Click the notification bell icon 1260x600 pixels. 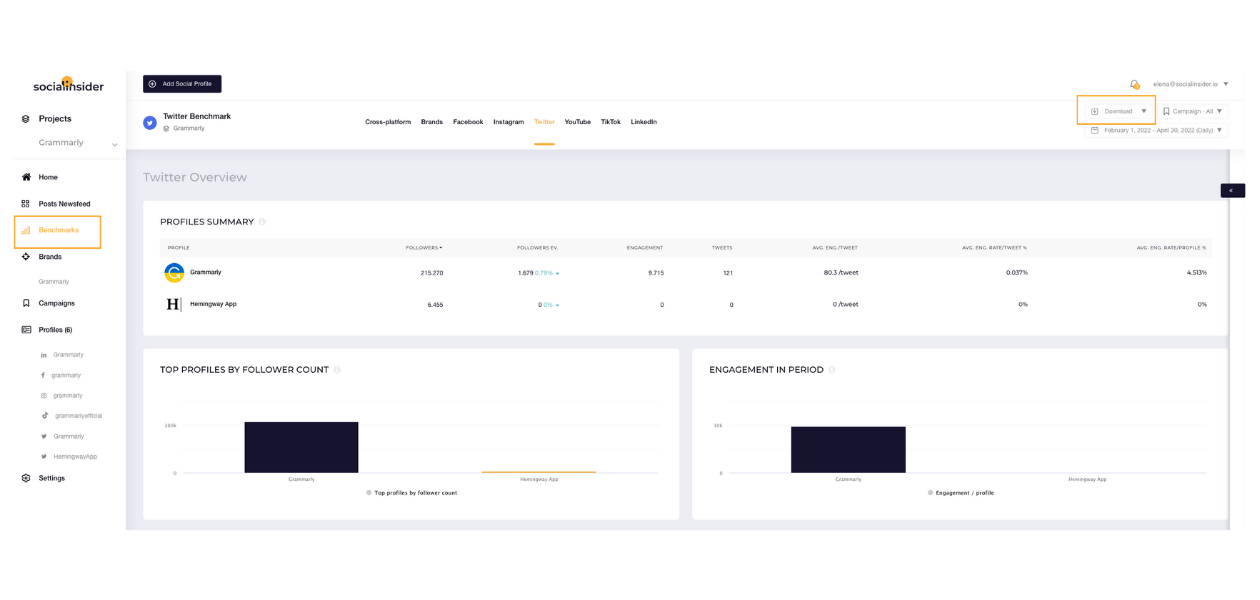[x=1134, y=85]
